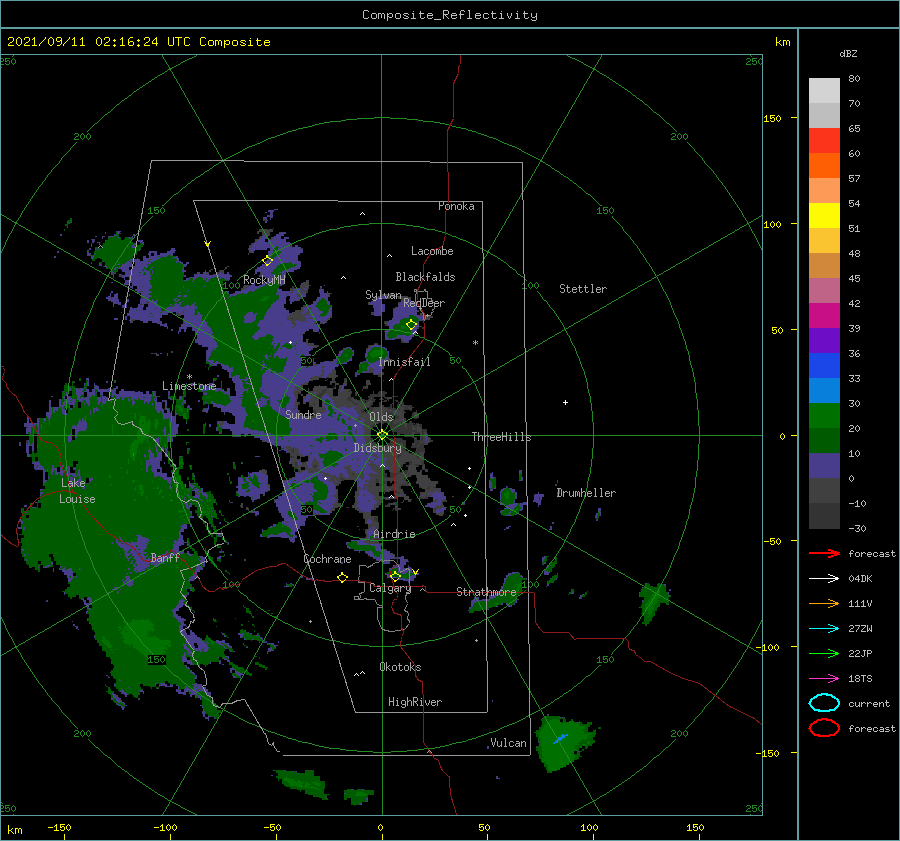Screen dimensions: 900x841
Task: Click the cyan 27ZW arrow icon
Action: (824, 629)
